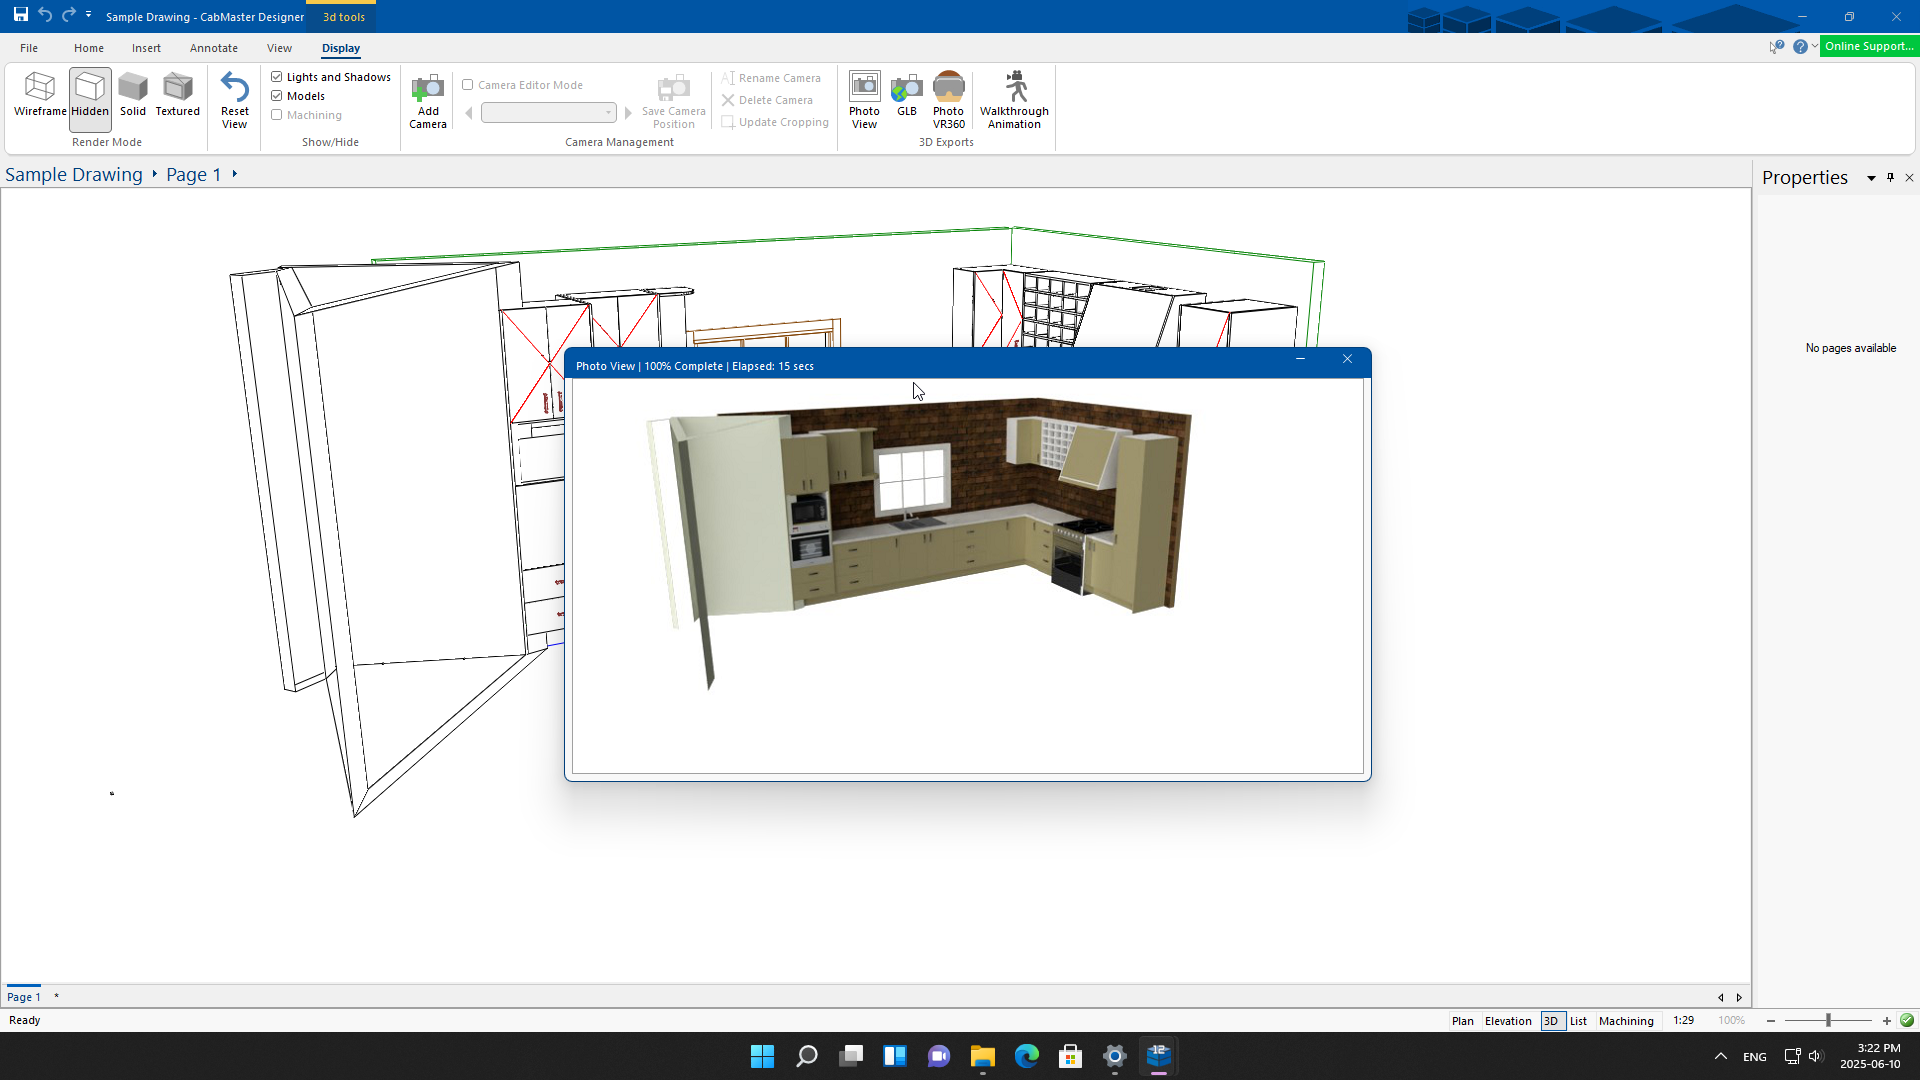Uncheck the Models checkbox
The height and width of the screenshot is (1080, 1920).
coord(277,96)
